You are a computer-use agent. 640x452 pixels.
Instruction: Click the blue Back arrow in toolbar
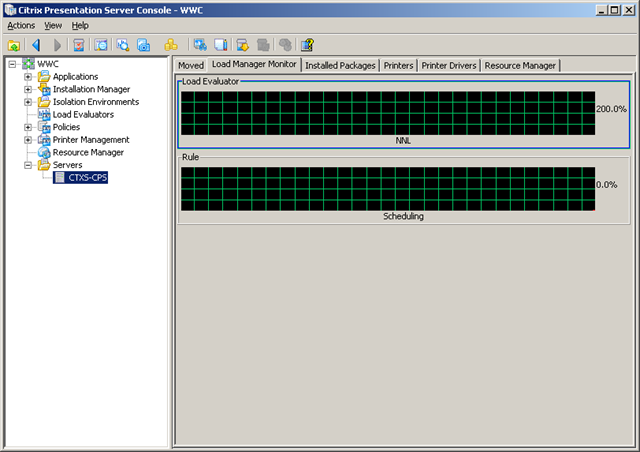[37, 45]
